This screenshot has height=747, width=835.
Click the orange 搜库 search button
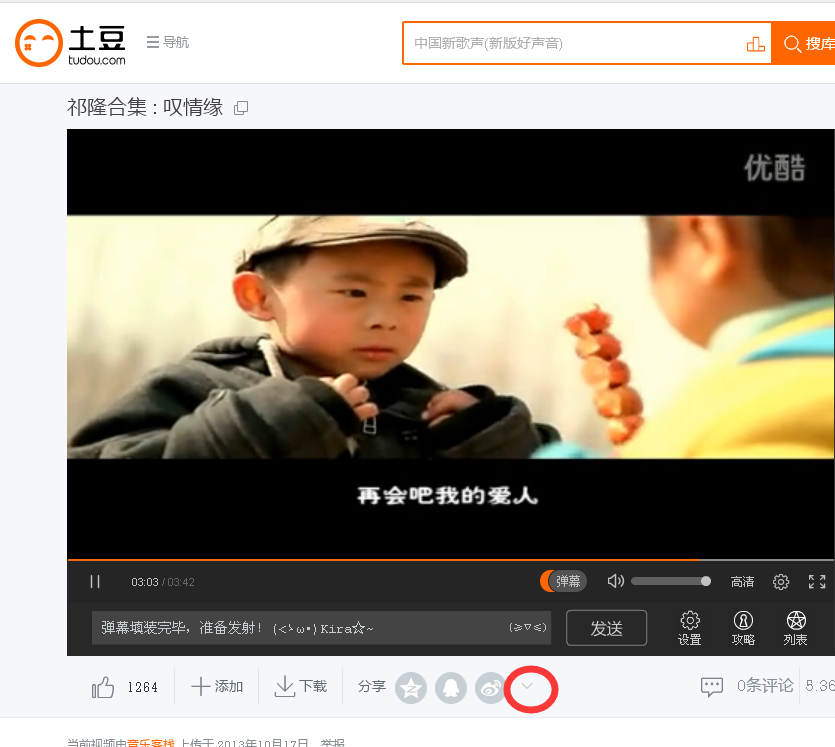point(804,43)
